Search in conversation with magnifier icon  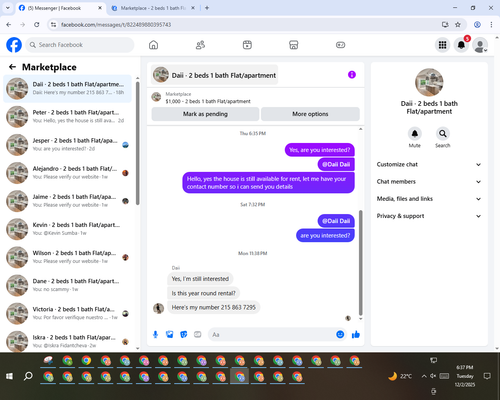point(443,134)
